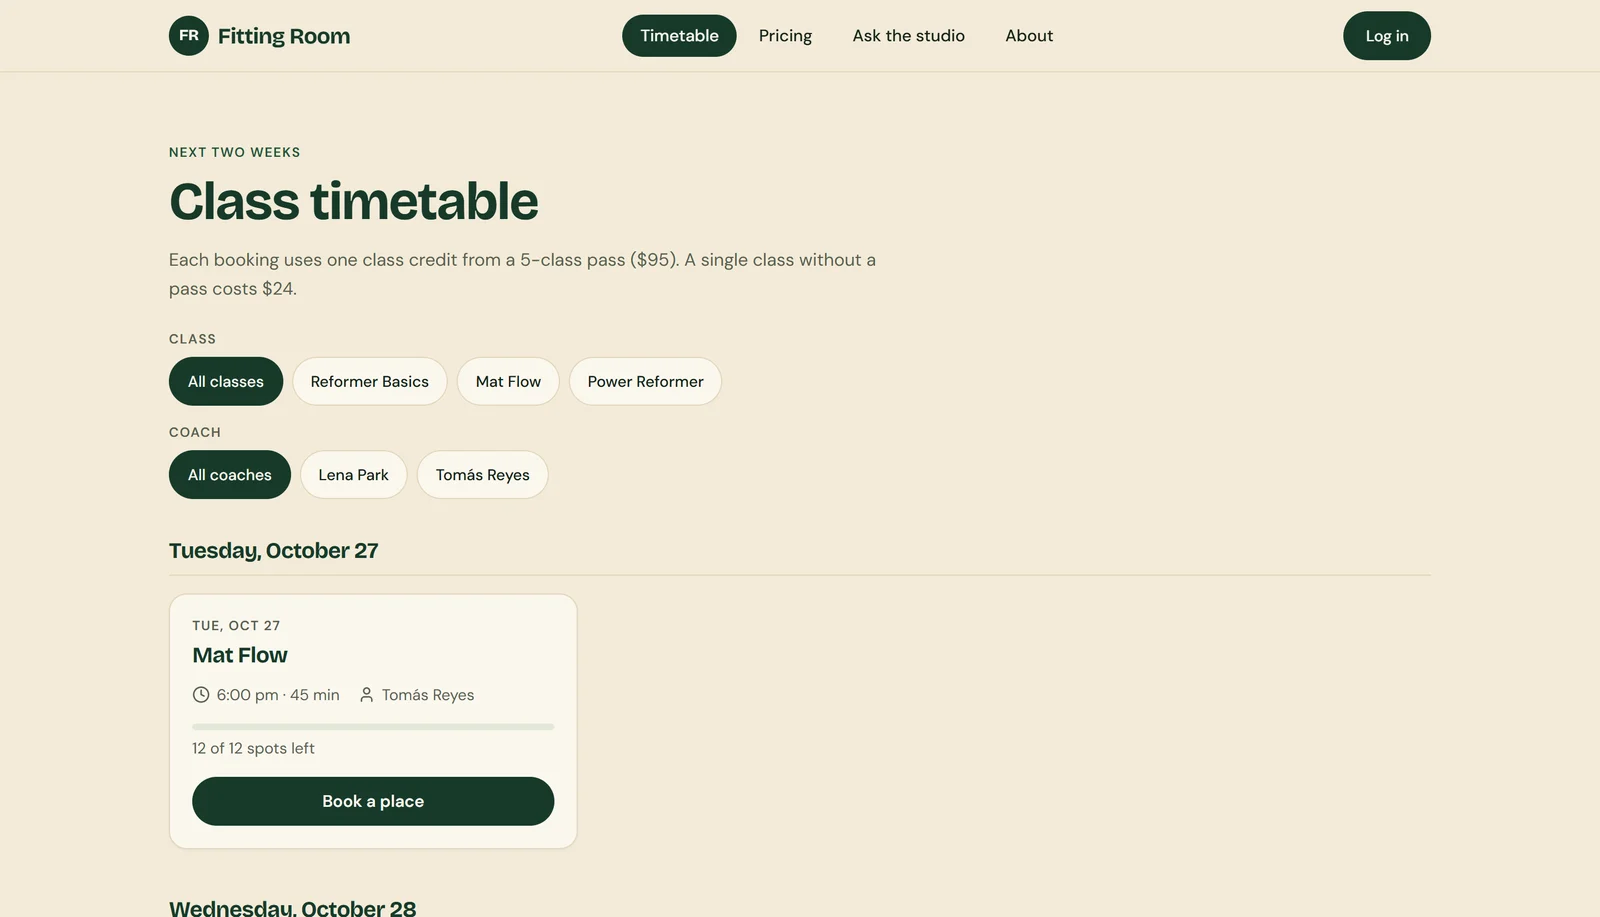Image resolution: width=1600 pixels, height=917 pixels.
Task: Click the clock icon beside 6:00 pm
Action: (x=201, y=695)
